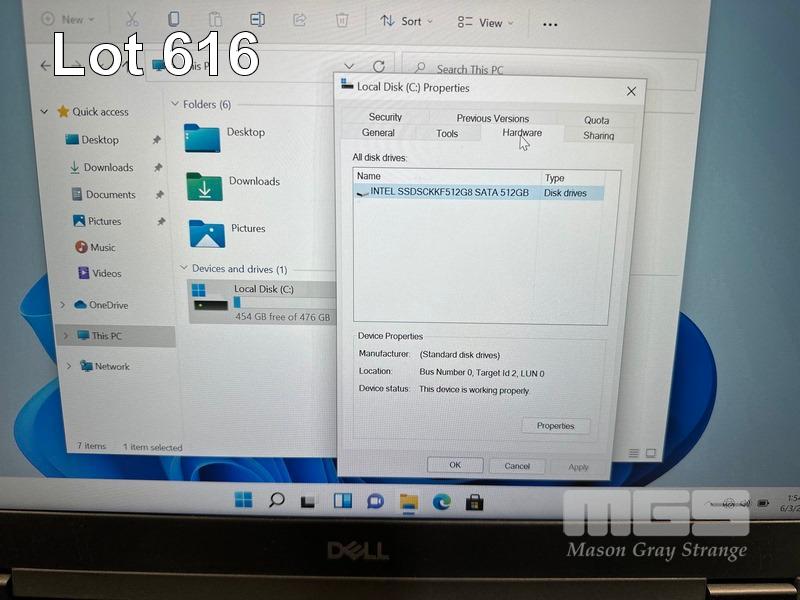This screenshot has width=800, height=600.
Task: Expand the OneDrive tree node
Action: pos(64,305)
